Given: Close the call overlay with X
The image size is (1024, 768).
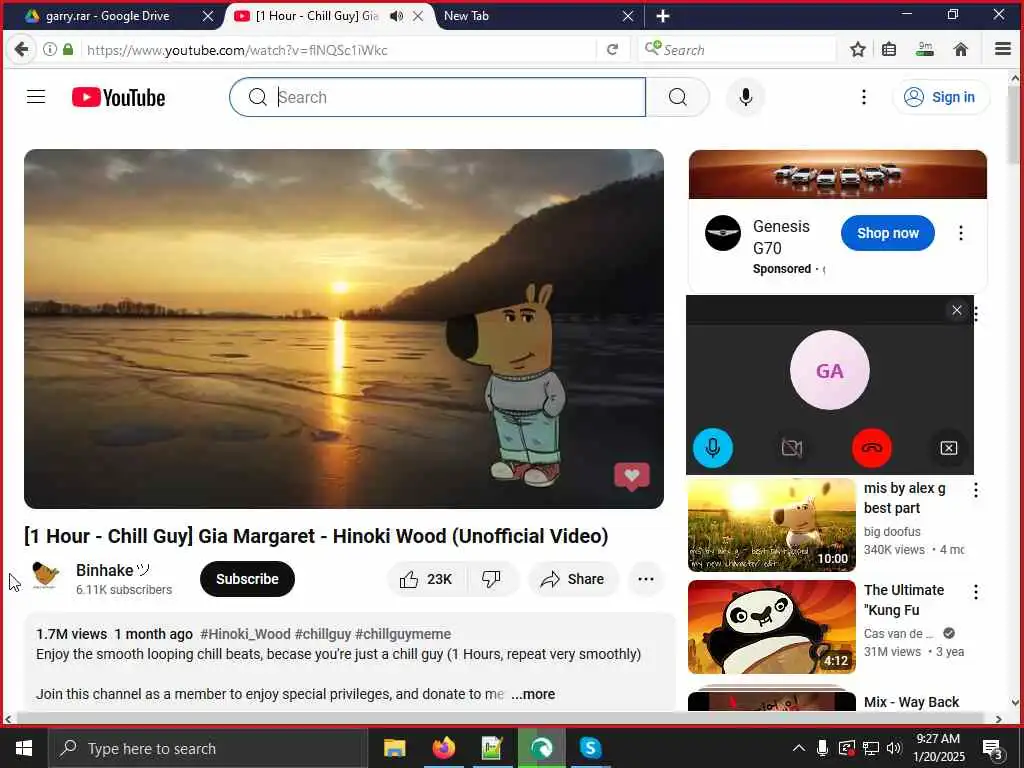Looking at the screenshot, I should [x=957, y=310].
